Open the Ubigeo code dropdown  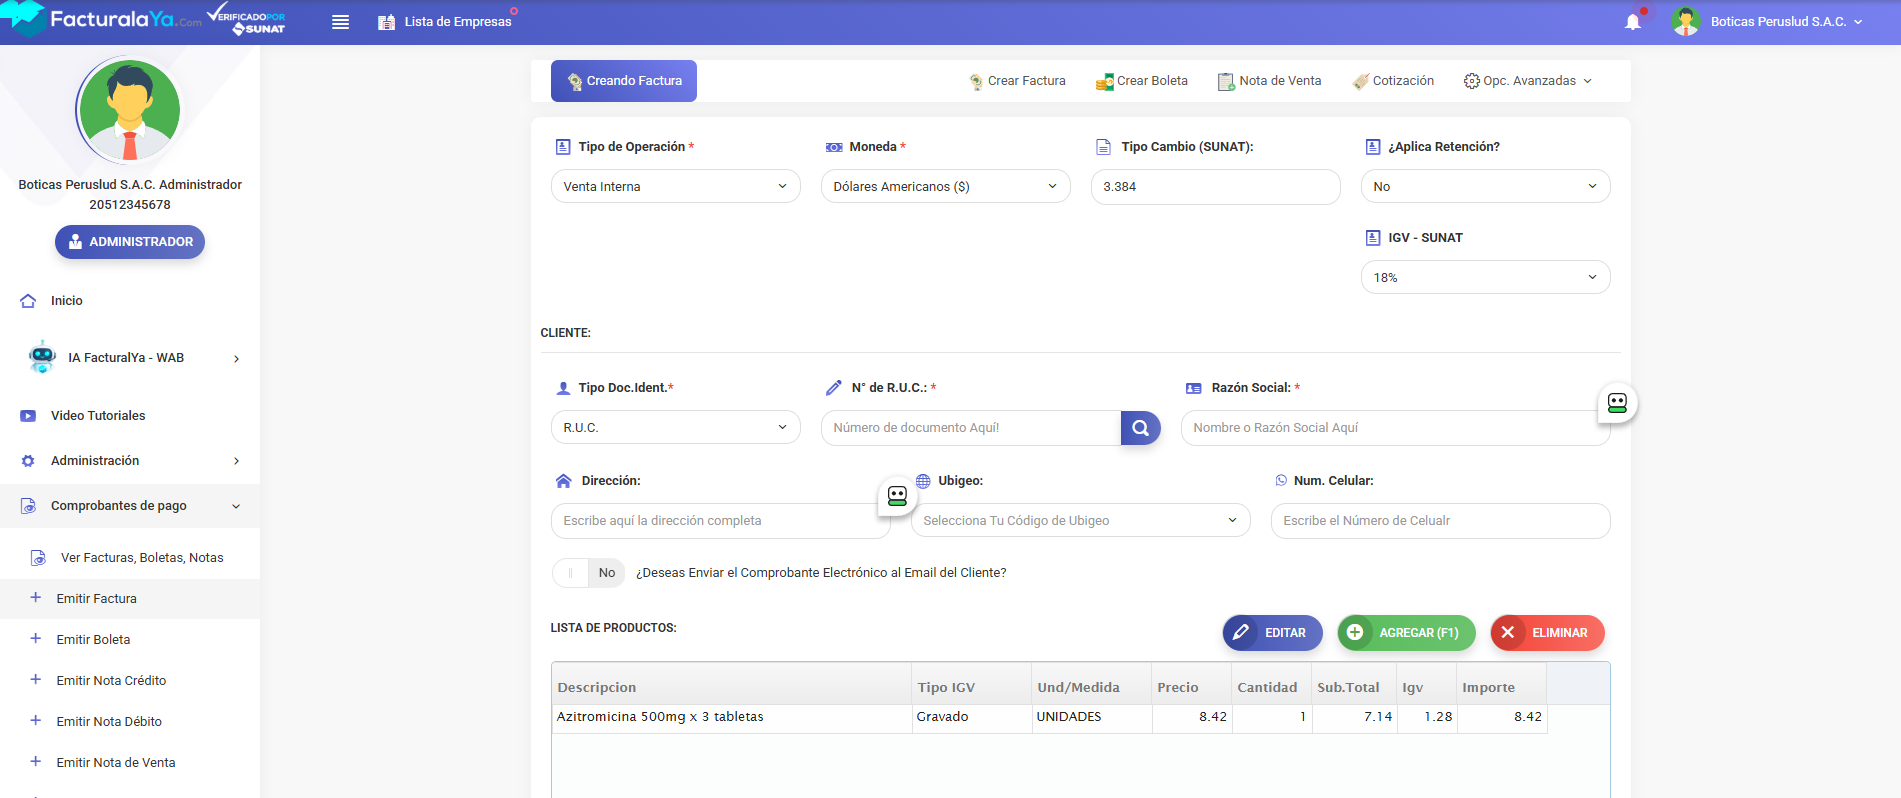pos(1081,521)
